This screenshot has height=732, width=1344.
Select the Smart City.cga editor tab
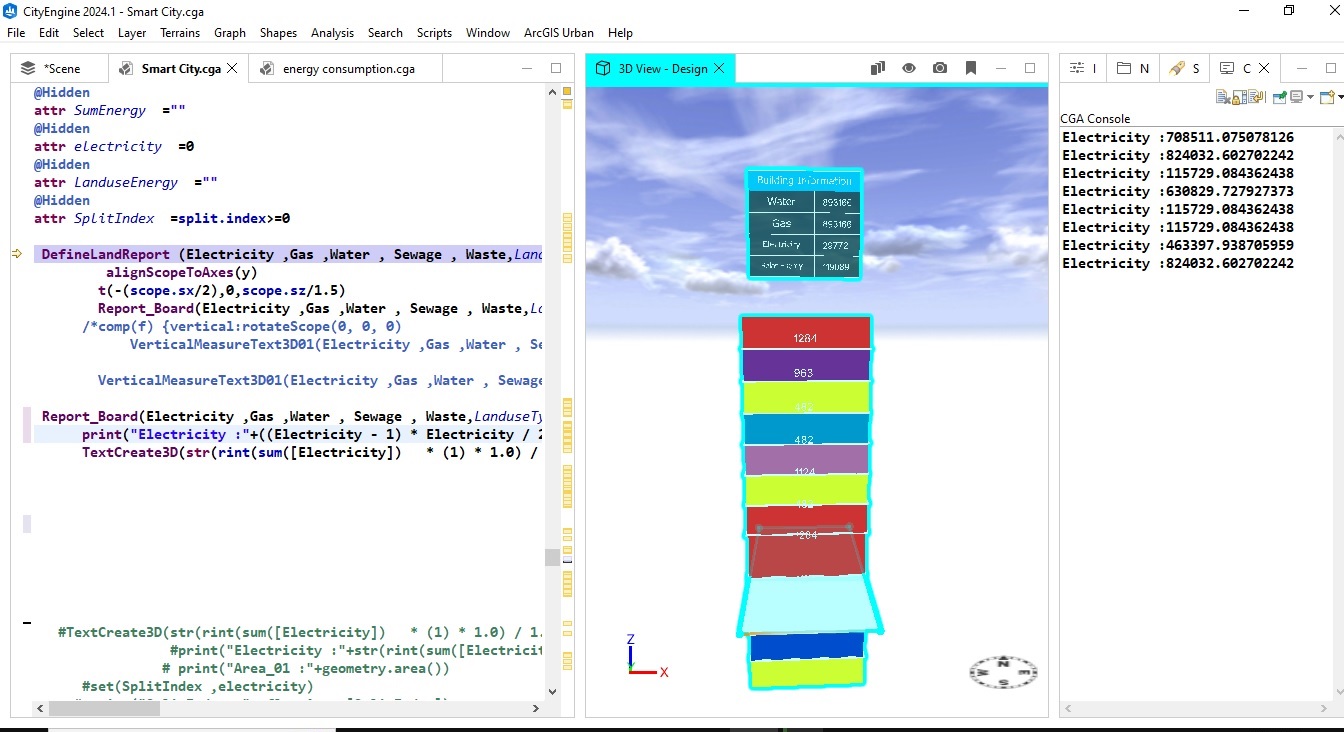coord(178,69)
